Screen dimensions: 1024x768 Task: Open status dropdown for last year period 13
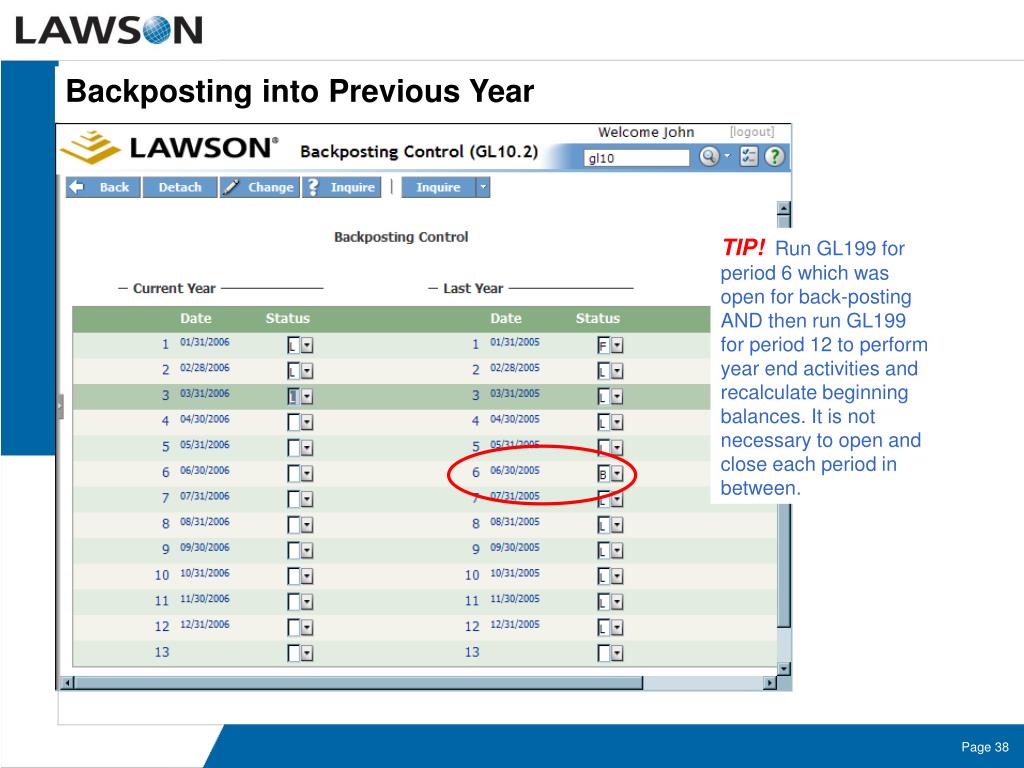[x=617, y=653]
